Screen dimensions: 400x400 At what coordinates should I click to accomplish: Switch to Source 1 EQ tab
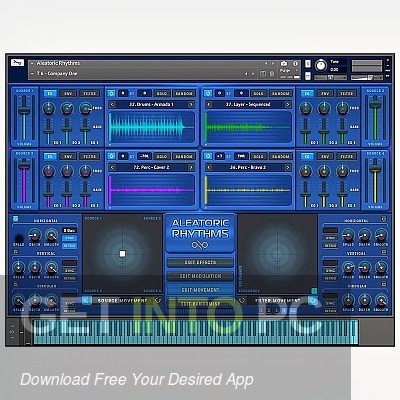click(50, 94)
